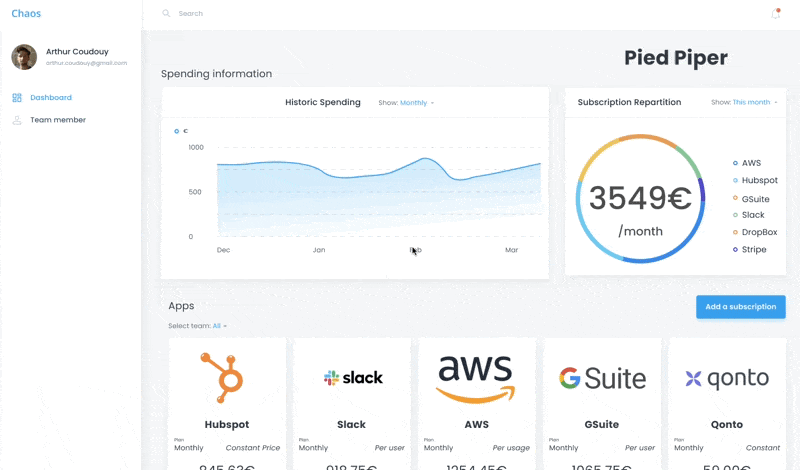Click the Qonto card title

[x=727, y=425]
